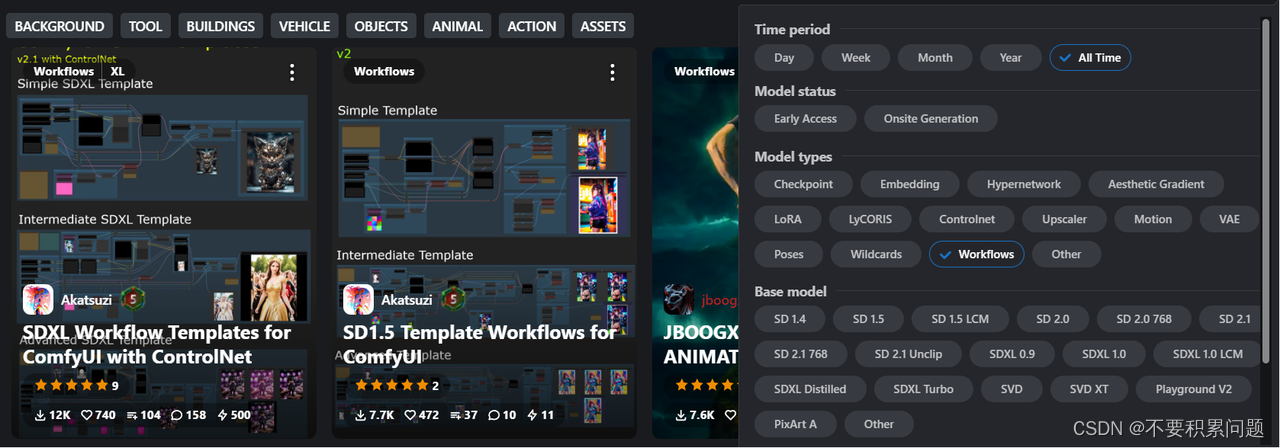The width and height of the screenshot is (1280, 448).
Task: Enable the Poses model type filter
Action: coord(789,254)
